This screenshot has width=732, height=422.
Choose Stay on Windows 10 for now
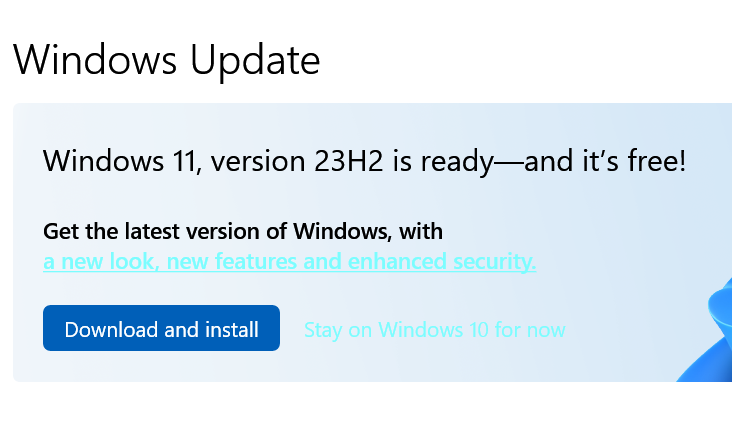[x=435, y=329]
